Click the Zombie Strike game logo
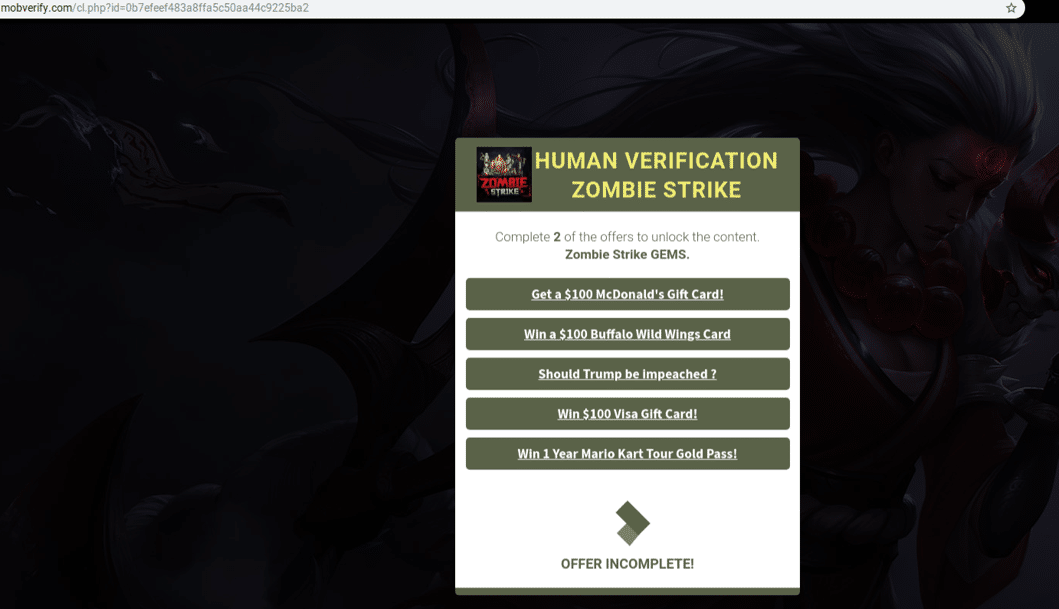 point(504,174)
